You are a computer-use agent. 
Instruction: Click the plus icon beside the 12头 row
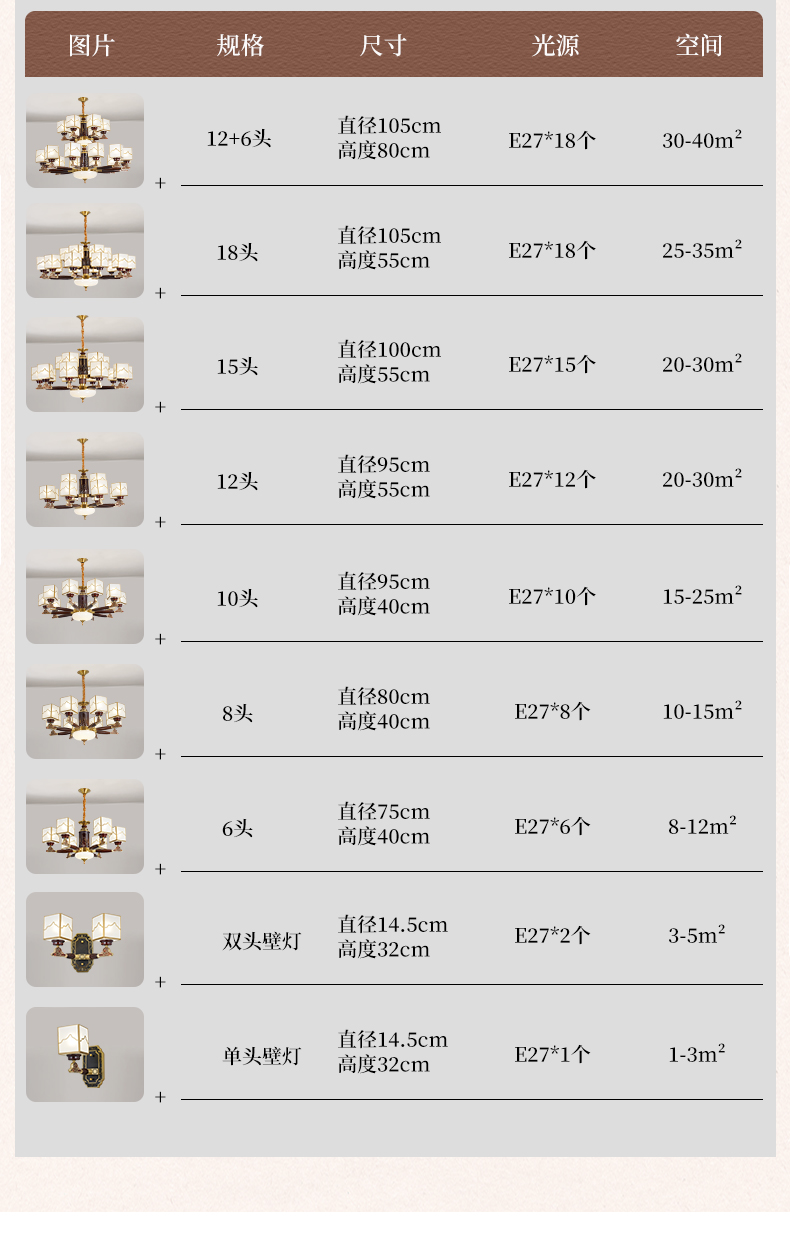point(160,523)
